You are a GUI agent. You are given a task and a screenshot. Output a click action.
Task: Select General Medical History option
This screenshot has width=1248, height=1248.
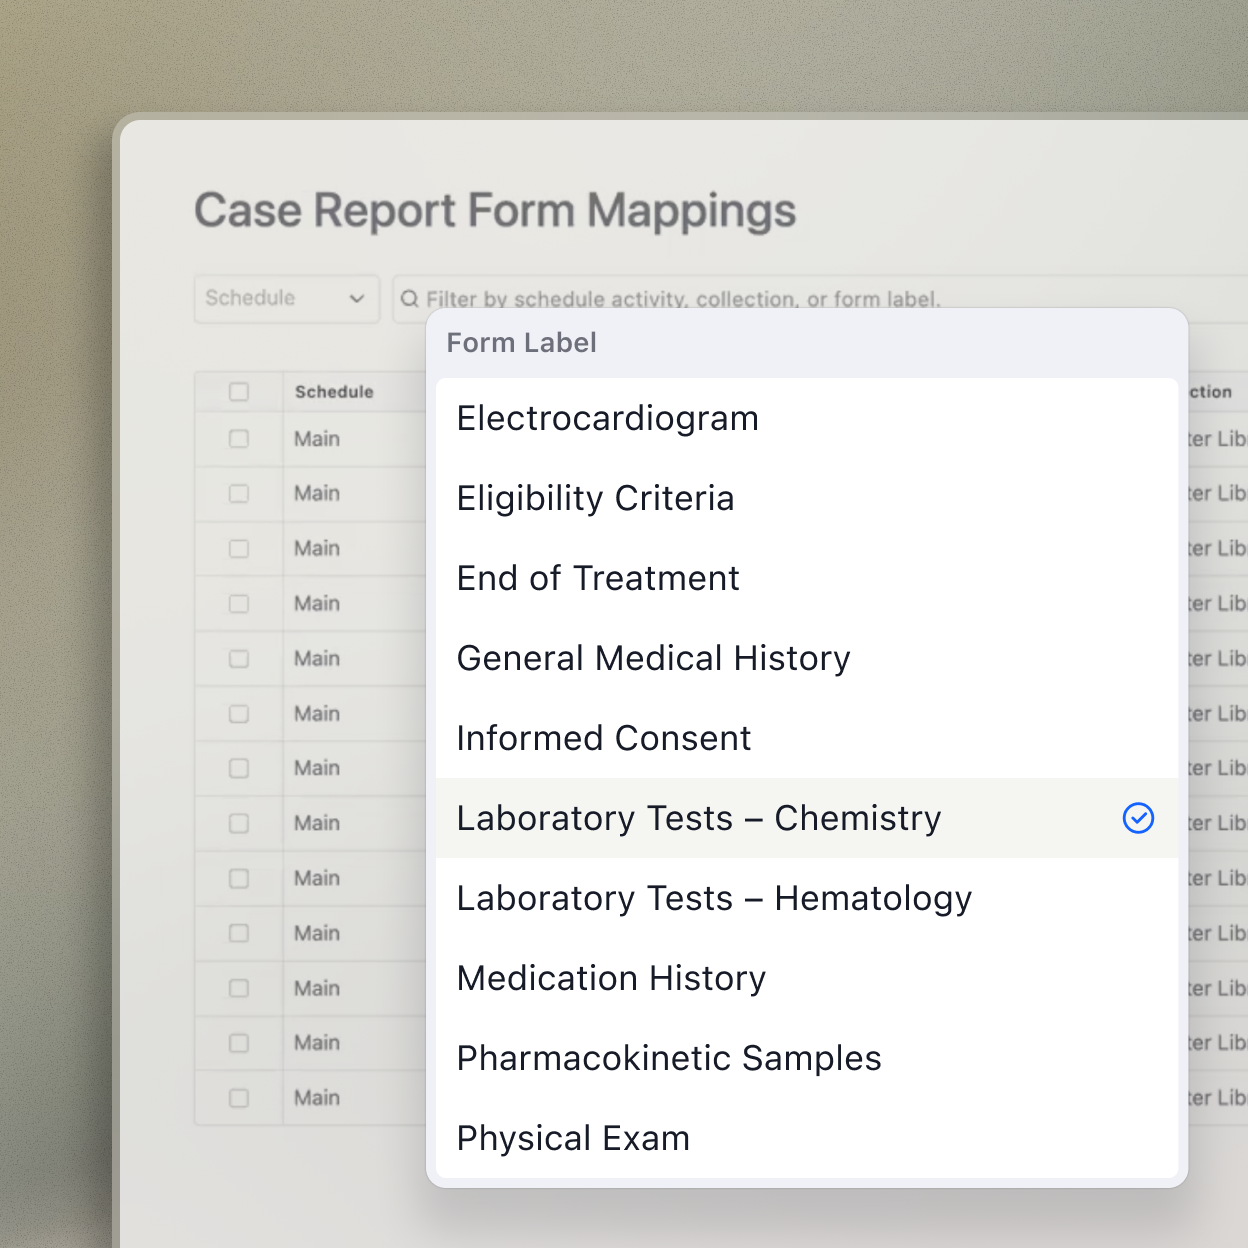click(653, 658)
